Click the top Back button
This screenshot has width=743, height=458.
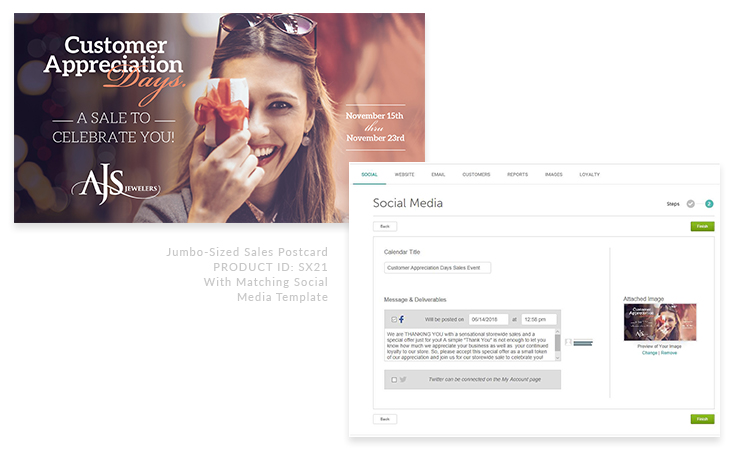pyautogui.click(x=385, y=226)
